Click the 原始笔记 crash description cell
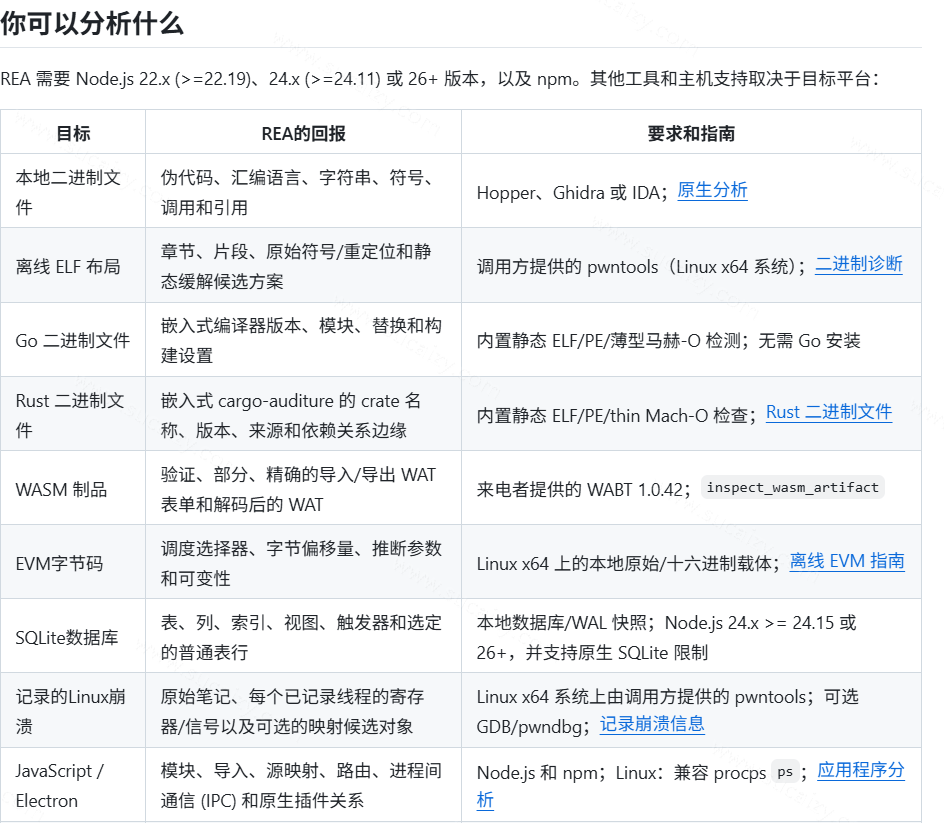Viewport: 944px width, 823px height. pos(303,711)
